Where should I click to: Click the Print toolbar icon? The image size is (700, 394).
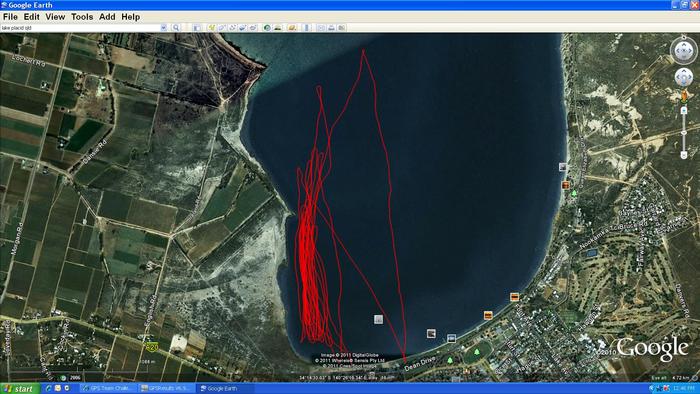331,28
